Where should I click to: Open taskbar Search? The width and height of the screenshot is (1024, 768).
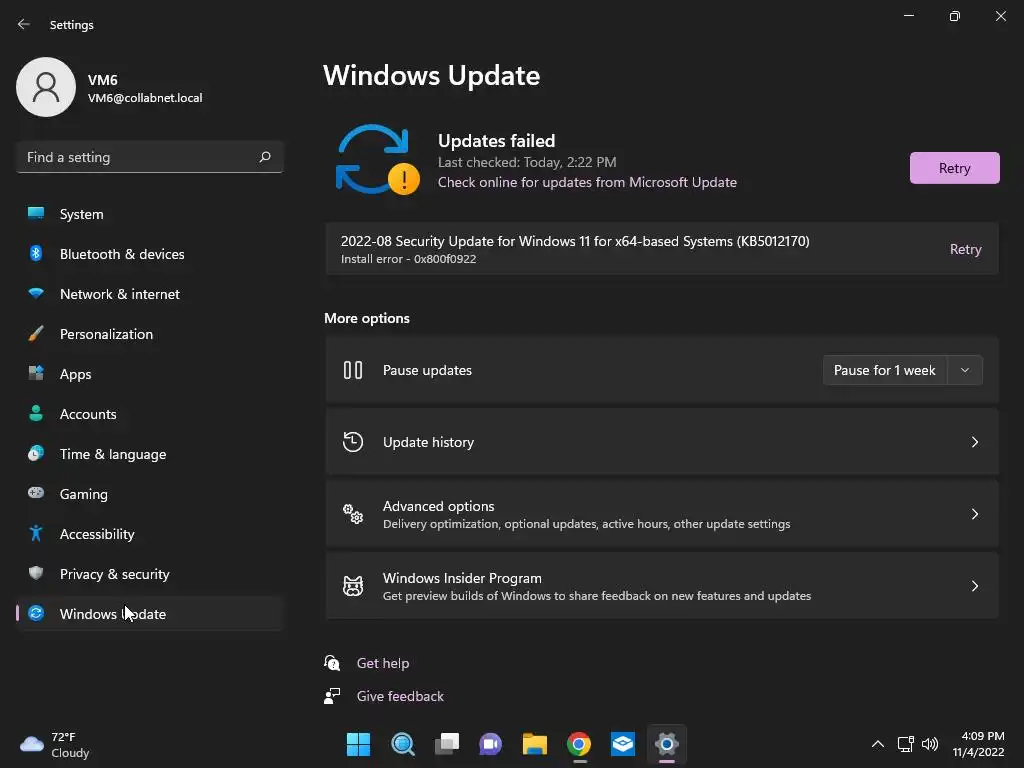(402, 744)
